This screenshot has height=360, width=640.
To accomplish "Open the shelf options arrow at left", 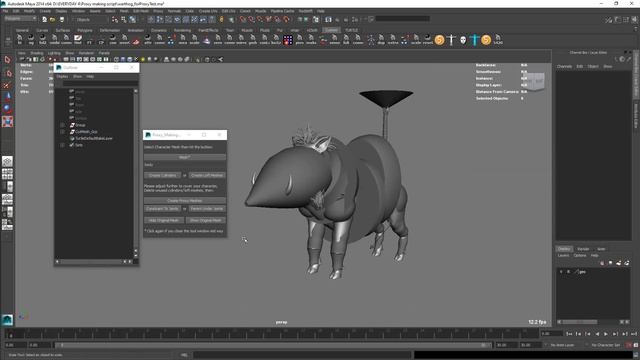I will [8, 40].
